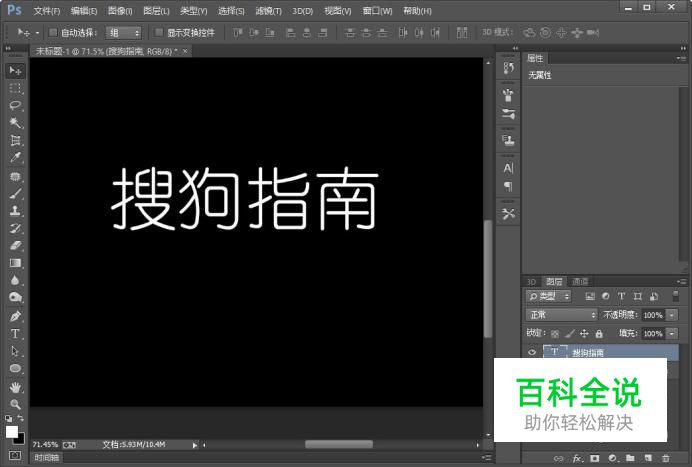The height and width of the screenshot is (467, 692).
Task: Open the Paragraph panel icon
Action: pos(508,187)
